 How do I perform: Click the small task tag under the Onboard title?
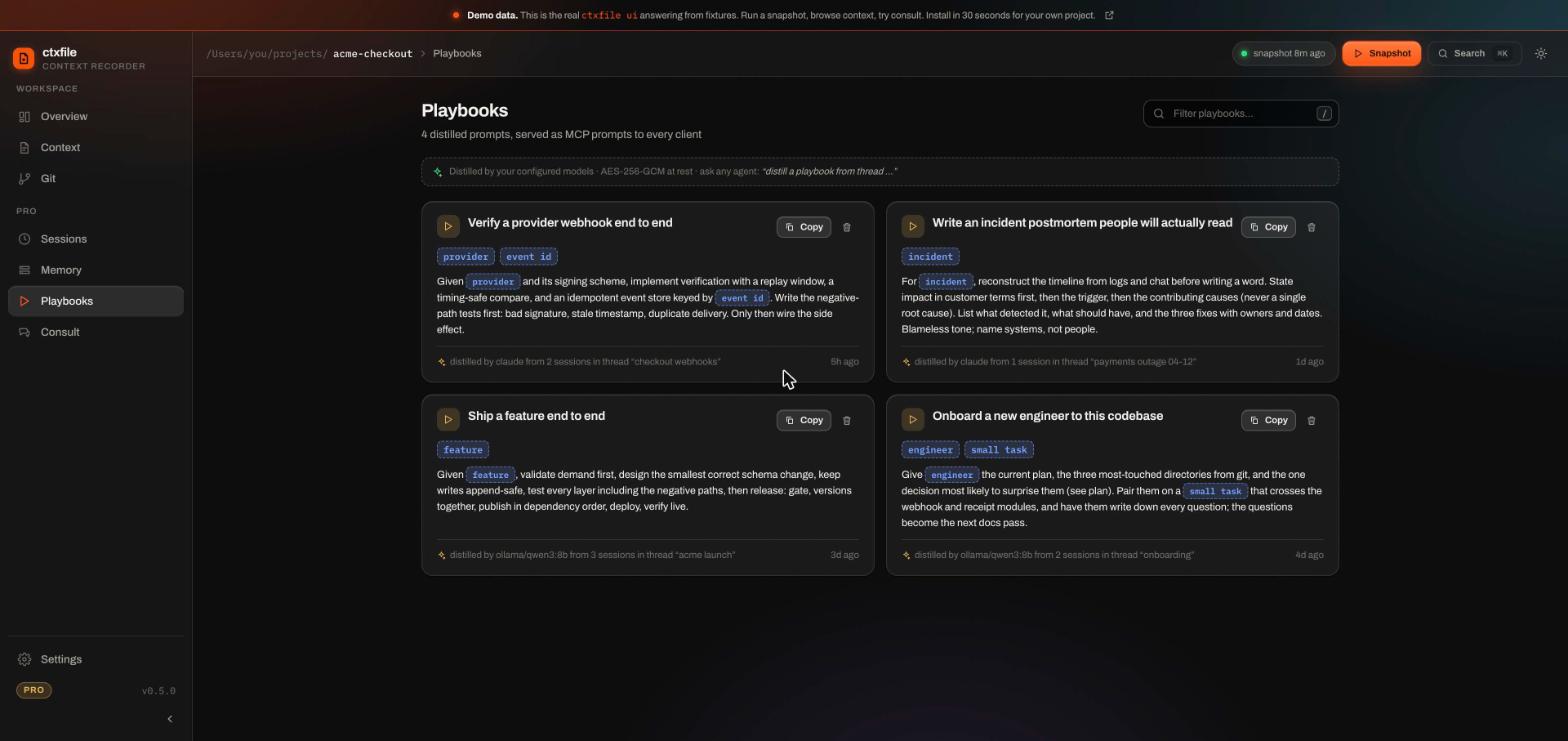[x=999, y=449]
